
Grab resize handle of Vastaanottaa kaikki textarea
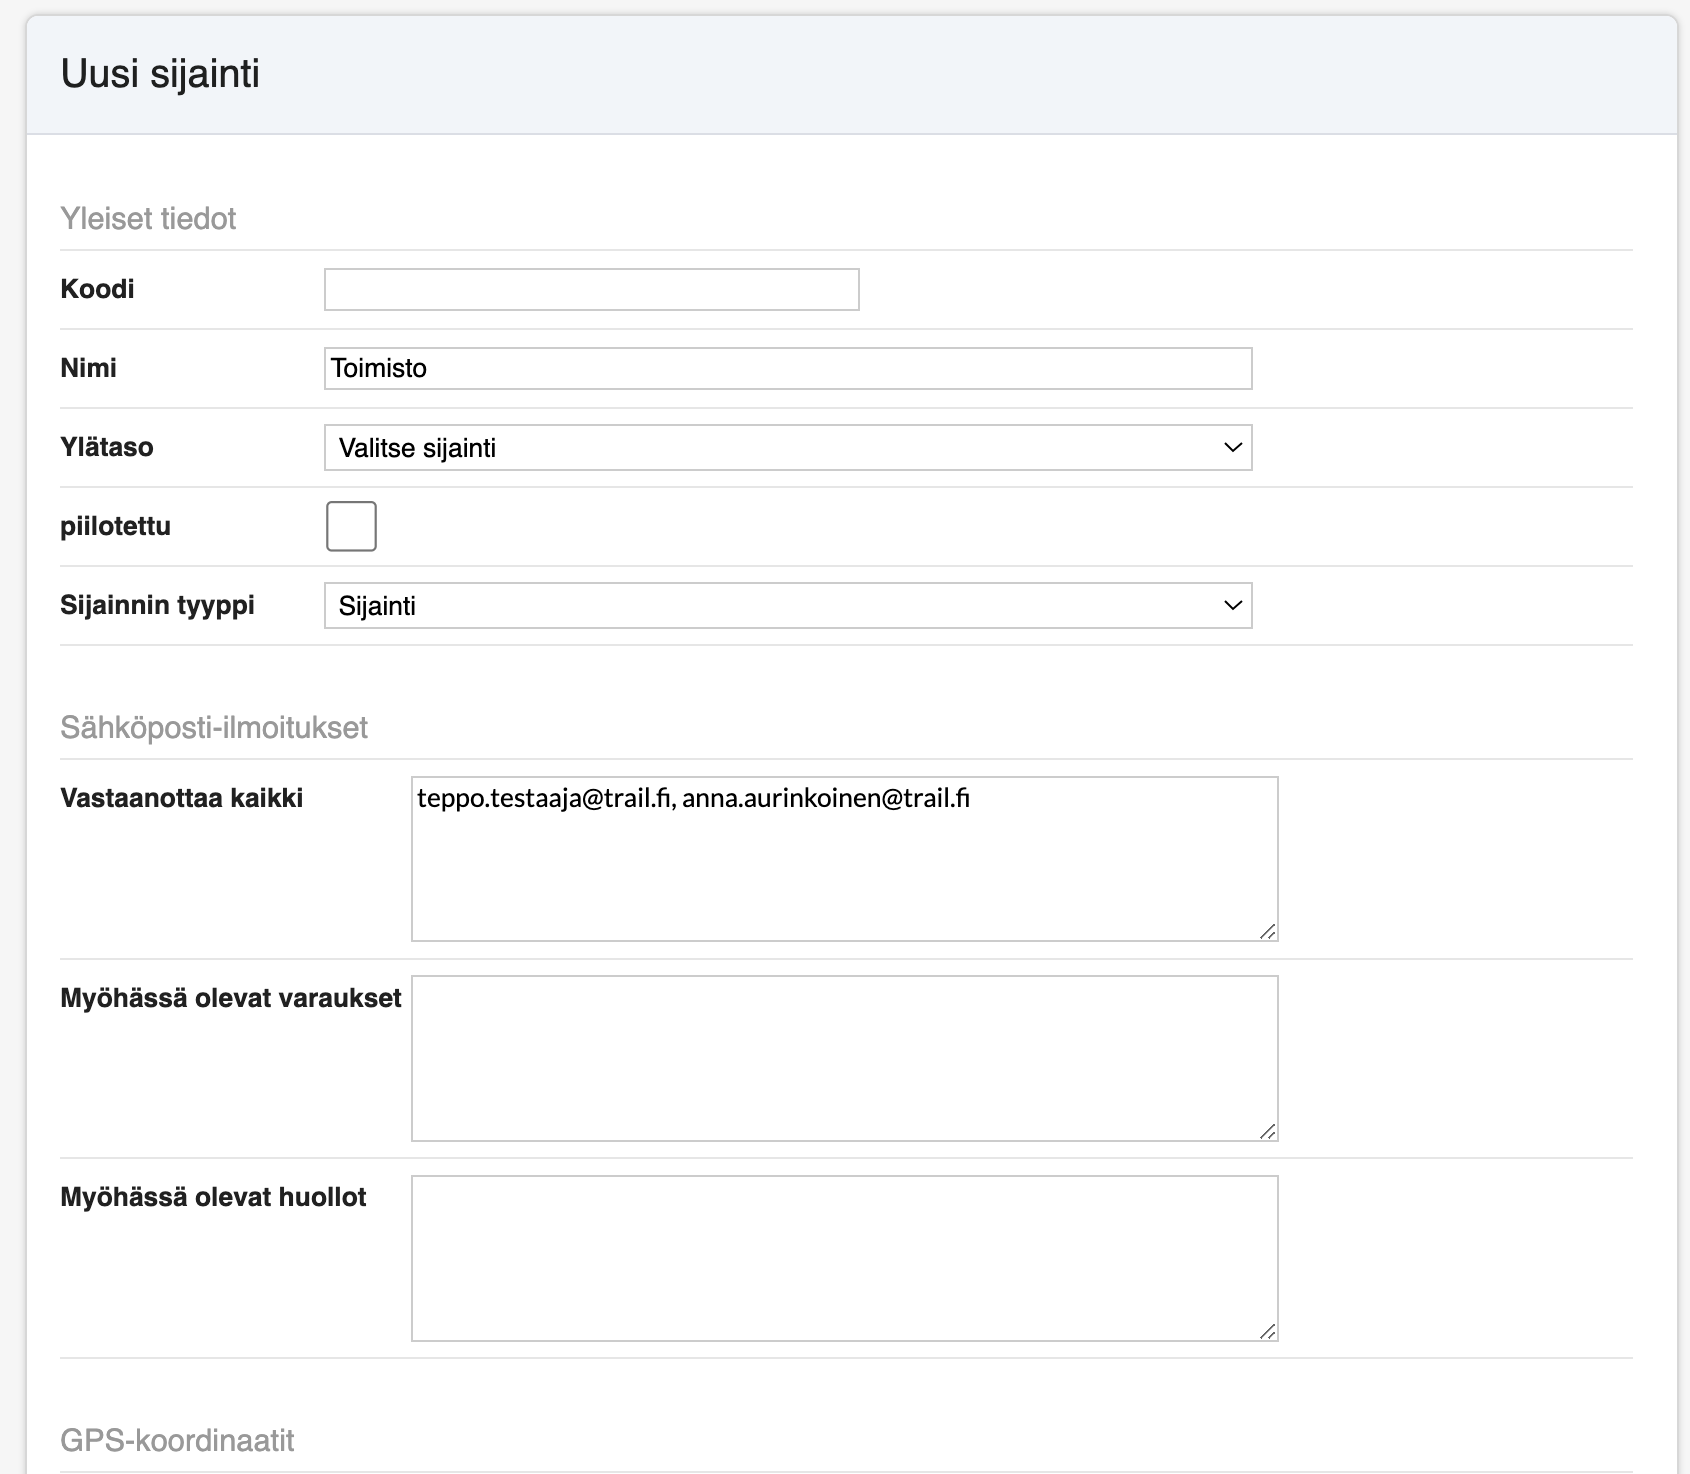point(1267,931)
